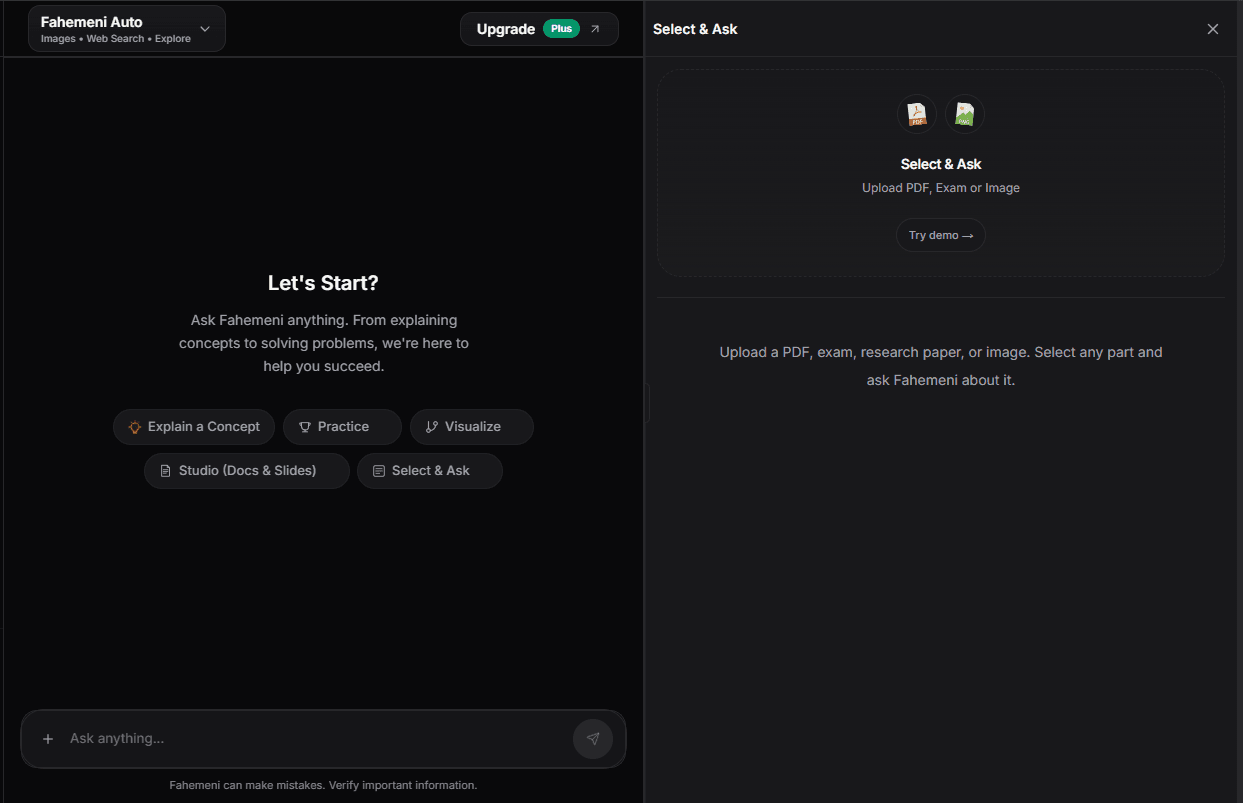Click the 'Upload PDF, Exam or Image' text
Viewport: 1243px width, 803px height.
pos(941,188)
